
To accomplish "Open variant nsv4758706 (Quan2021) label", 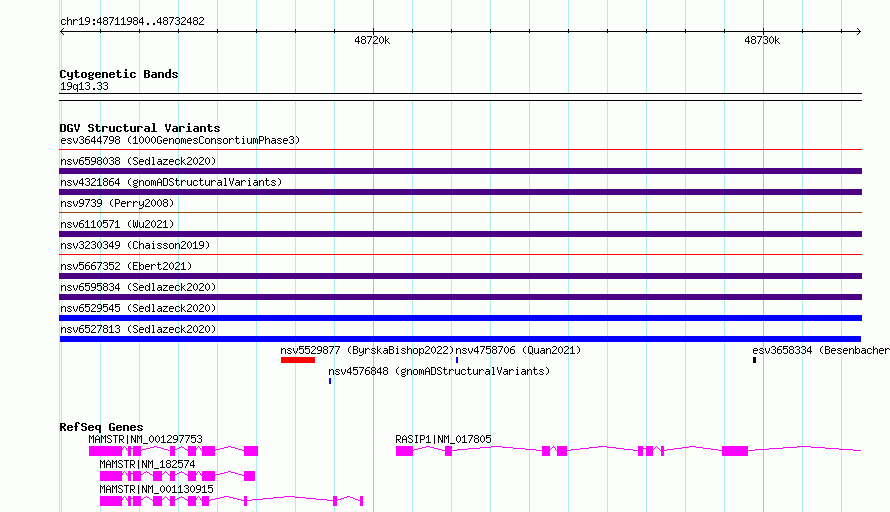I will coord(518,350).
